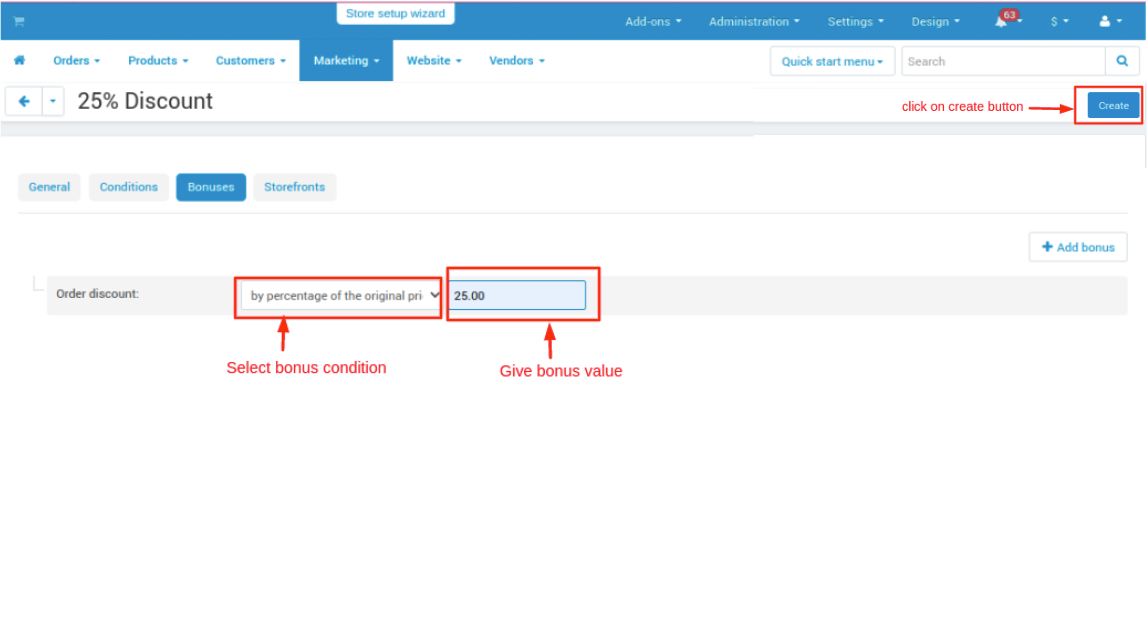Switch to the Conditions tab
The width and height of the screenshot is (1148, 642).
pos(129,187)
